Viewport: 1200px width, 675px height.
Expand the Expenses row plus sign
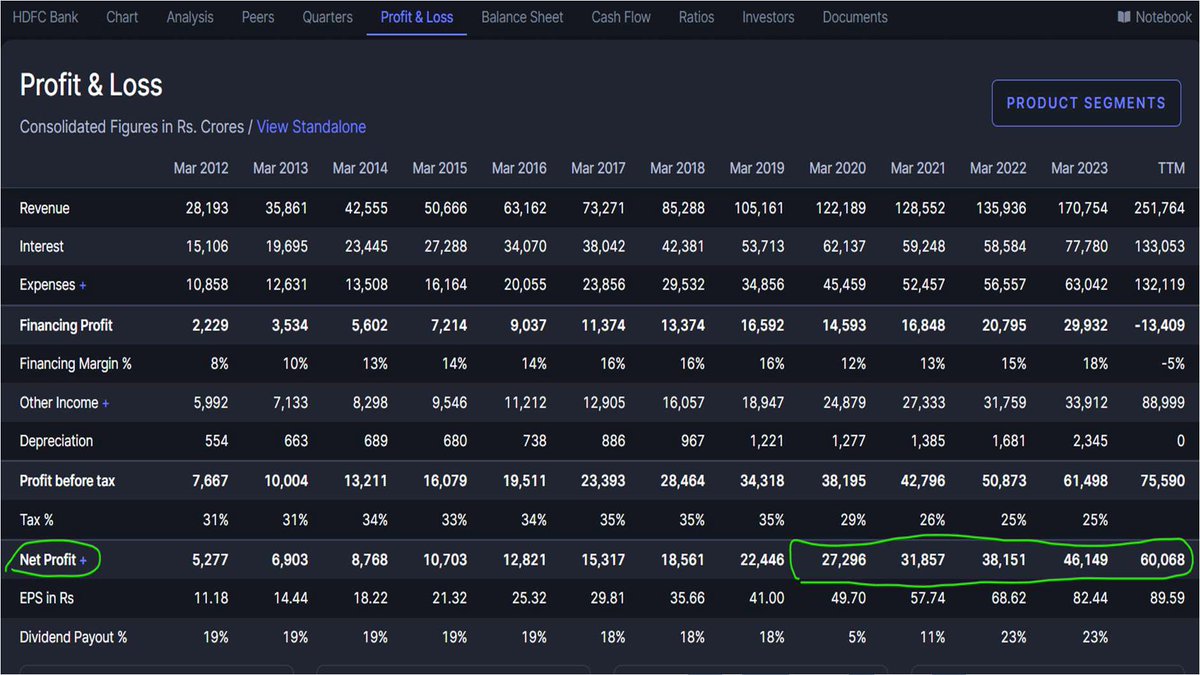(x=83, y=285)
